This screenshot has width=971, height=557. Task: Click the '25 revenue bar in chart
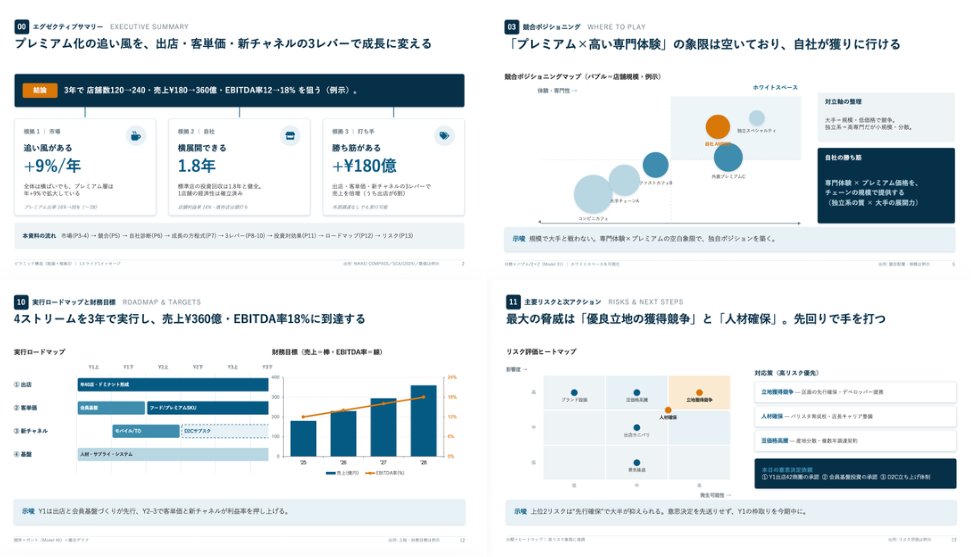tap(303, 439)
